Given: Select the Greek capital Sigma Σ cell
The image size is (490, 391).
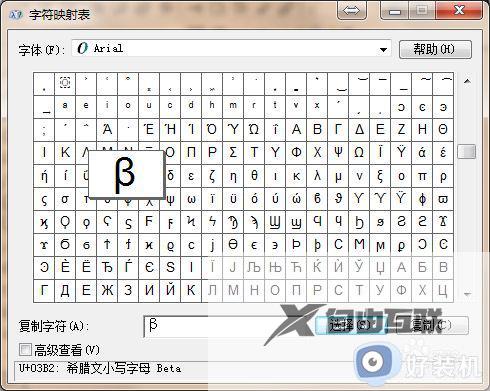Looking at the screenshot, I should pyautogui.click(x=233, y=153).
